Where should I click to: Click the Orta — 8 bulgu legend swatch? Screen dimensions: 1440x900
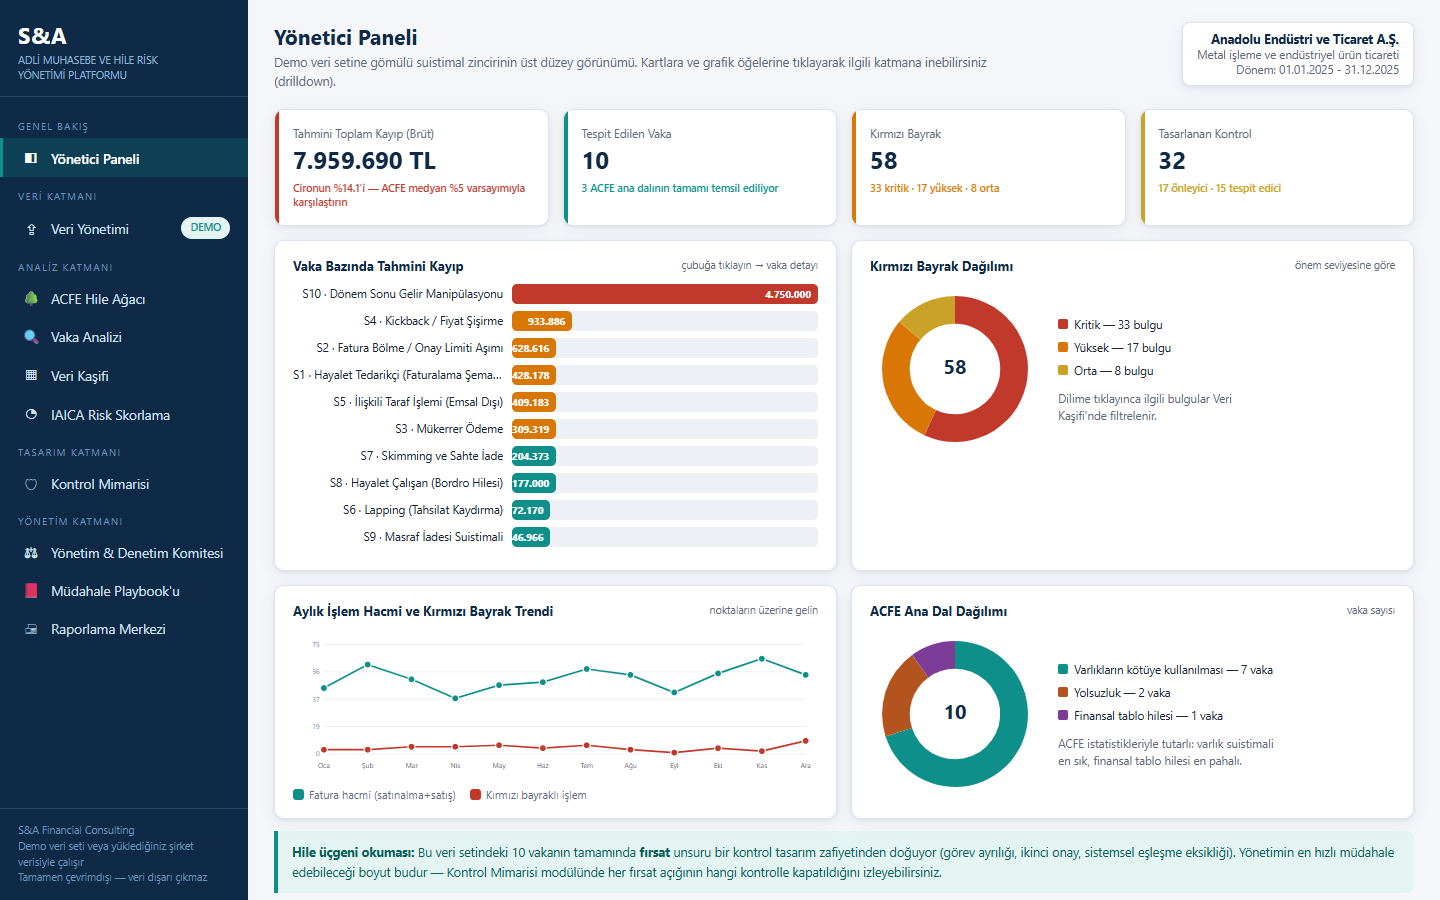pyautogui.click(x=1063, y=371)
